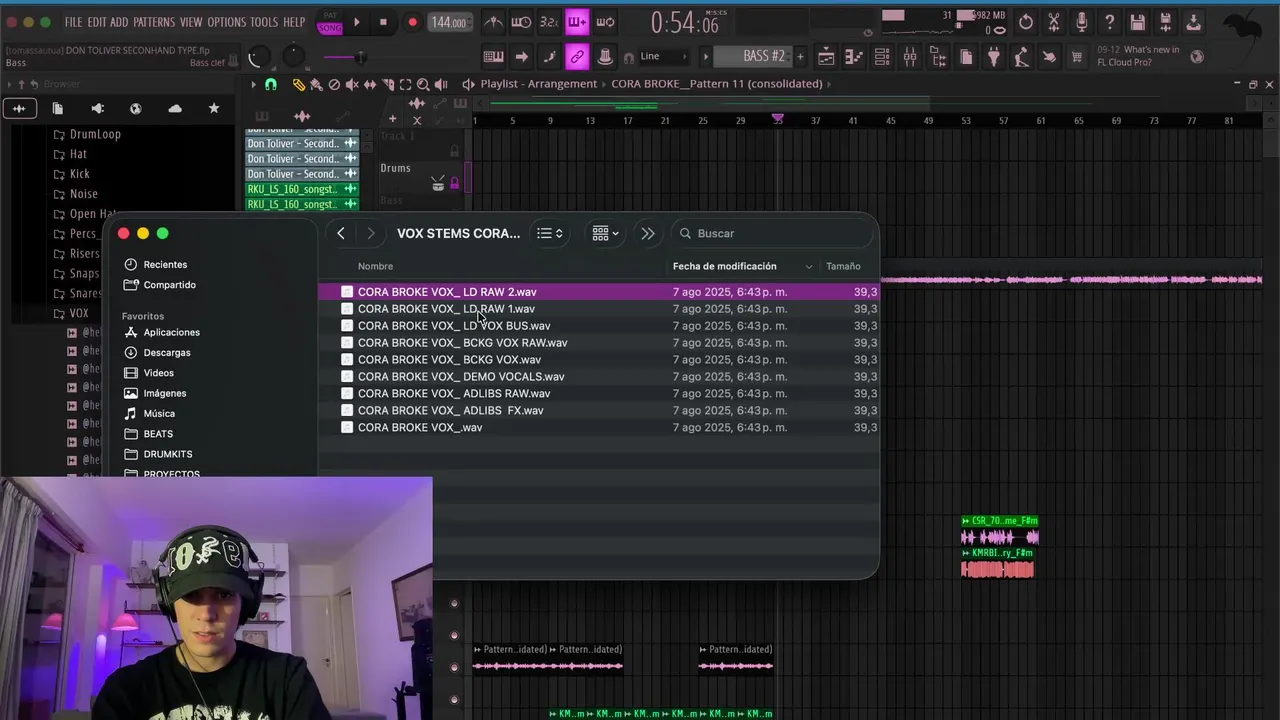
Task: Select the playlist pencil draw tool
Action: click(298, 85)
